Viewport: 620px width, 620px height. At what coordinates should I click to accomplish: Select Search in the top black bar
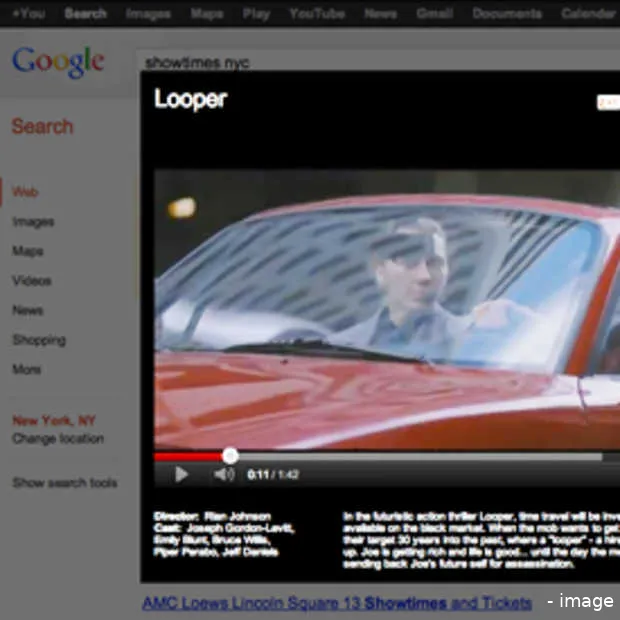click(85, 13)
